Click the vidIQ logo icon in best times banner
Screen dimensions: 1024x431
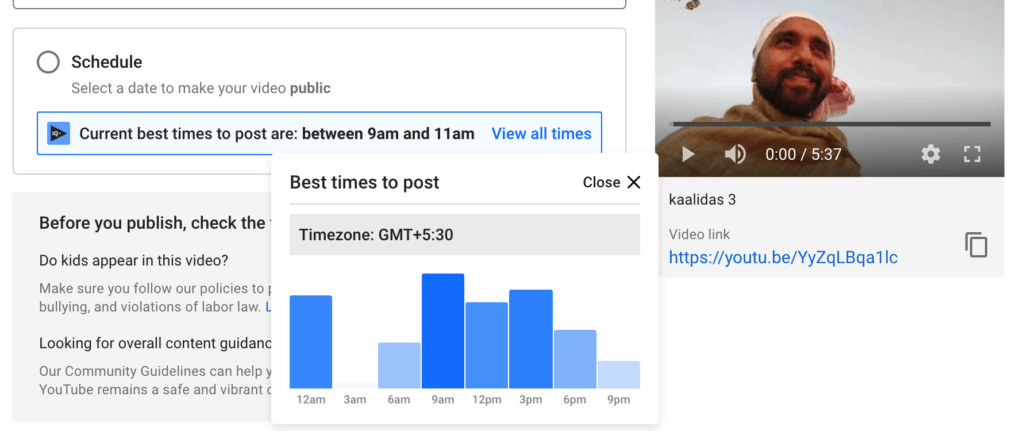(59, 134)
